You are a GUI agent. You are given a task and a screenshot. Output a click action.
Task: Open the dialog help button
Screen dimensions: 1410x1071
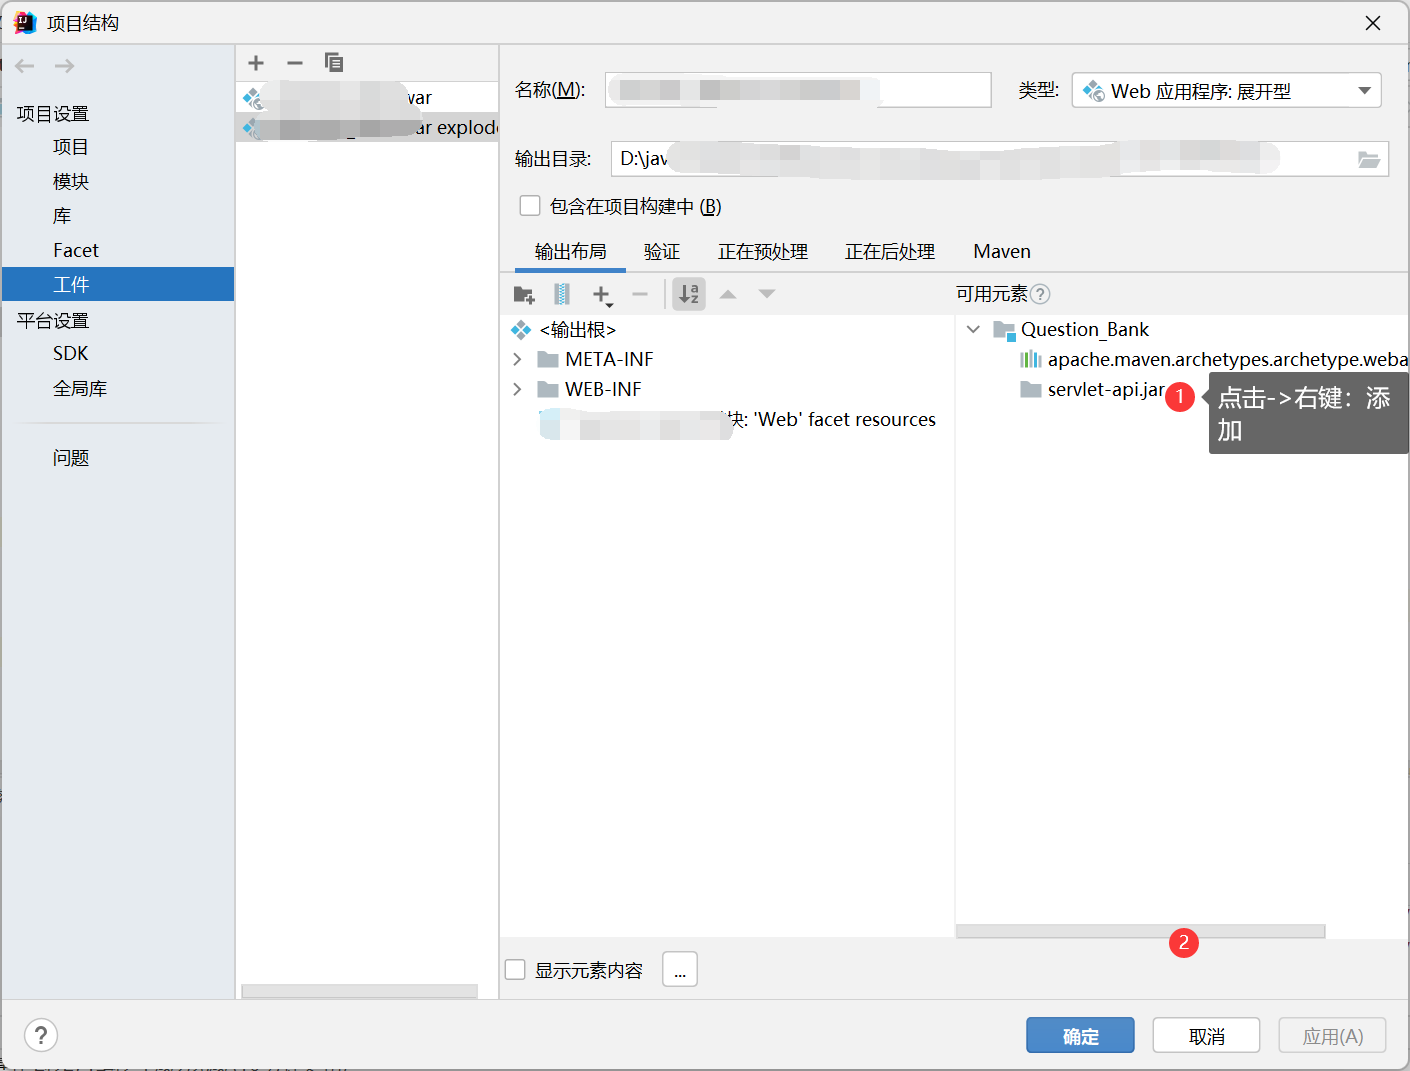pyautogui.click(x=41, y=1035)
